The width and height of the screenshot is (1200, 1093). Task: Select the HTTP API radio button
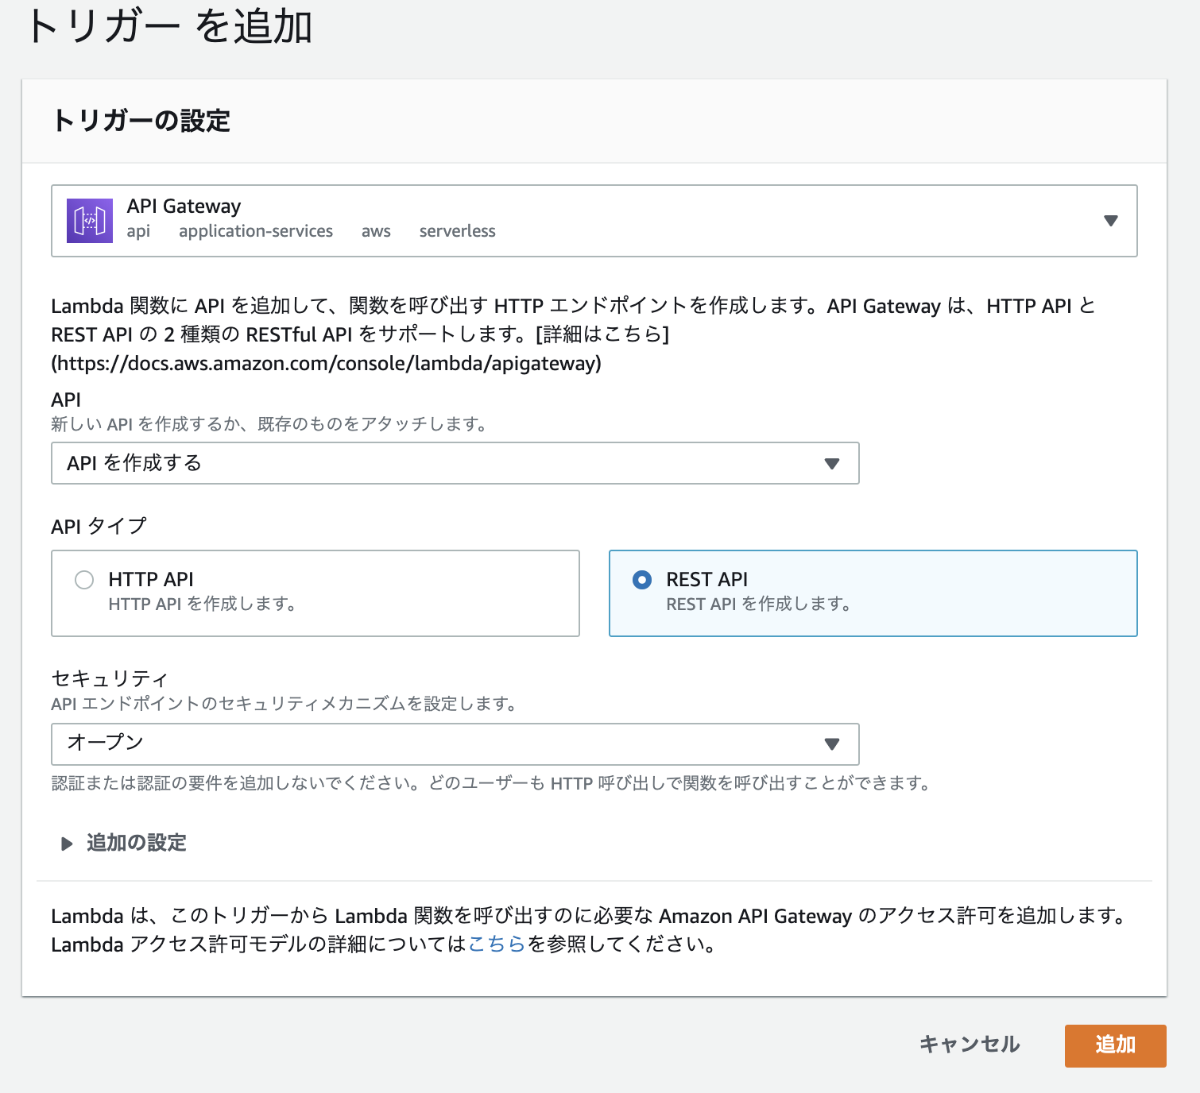point(84,580)
